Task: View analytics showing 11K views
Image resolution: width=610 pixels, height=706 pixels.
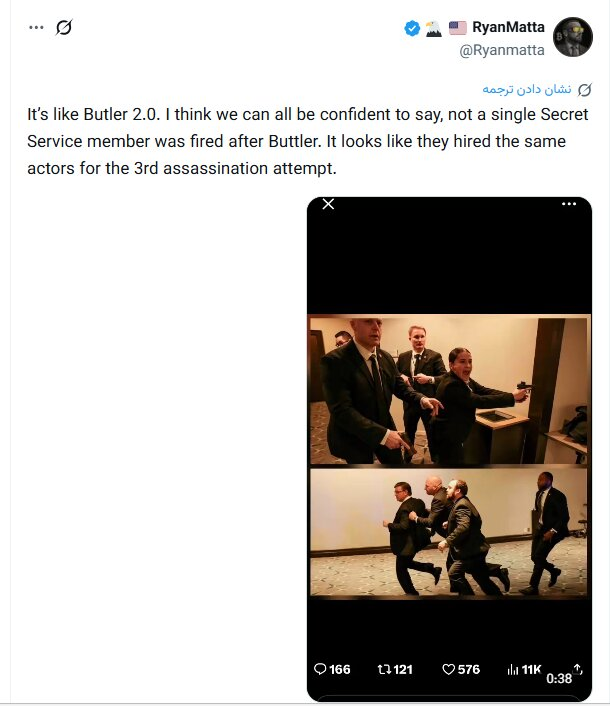Action: click(x=524, y=670)
